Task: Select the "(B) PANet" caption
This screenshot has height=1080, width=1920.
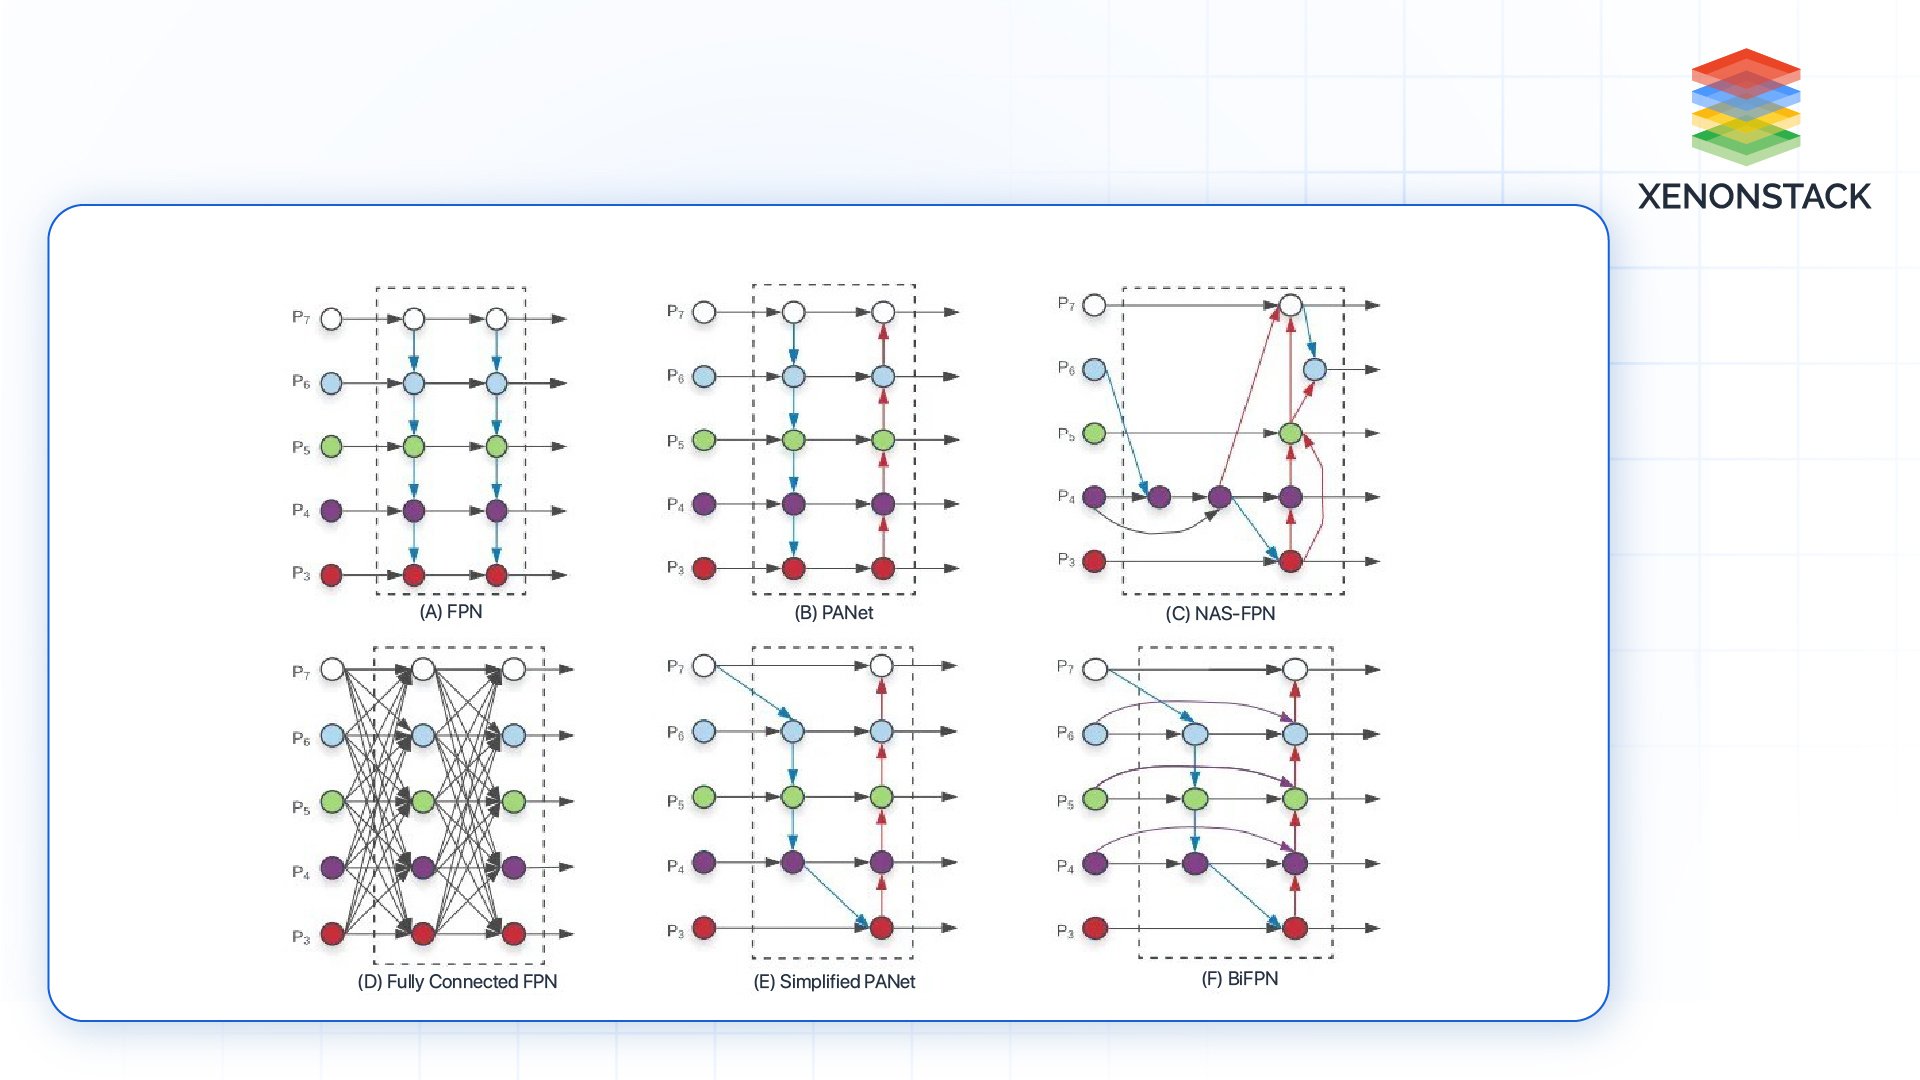Action: click(x=834, y=613)
